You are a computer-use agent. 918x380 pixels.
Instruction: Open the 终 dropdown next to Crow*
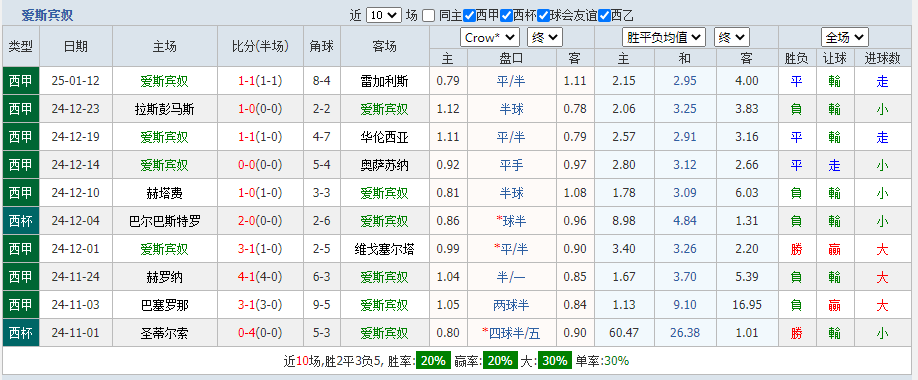(x=544, y=37)
